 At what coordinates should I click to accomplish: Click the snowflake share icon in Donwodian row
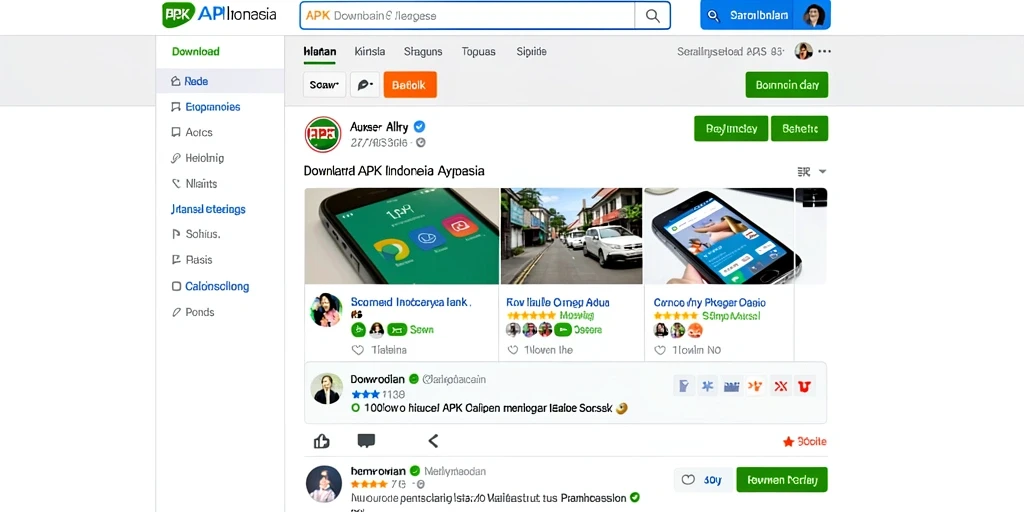pyautogui.click(x=707, y=386)
